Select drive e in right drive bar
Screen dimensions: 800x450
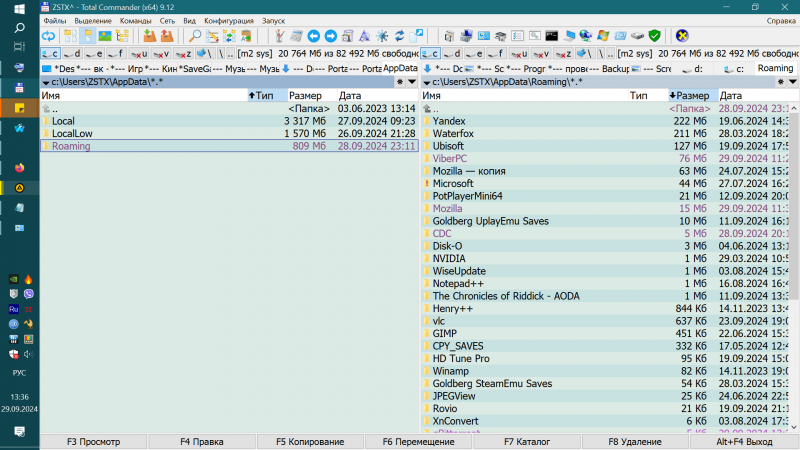473,53
